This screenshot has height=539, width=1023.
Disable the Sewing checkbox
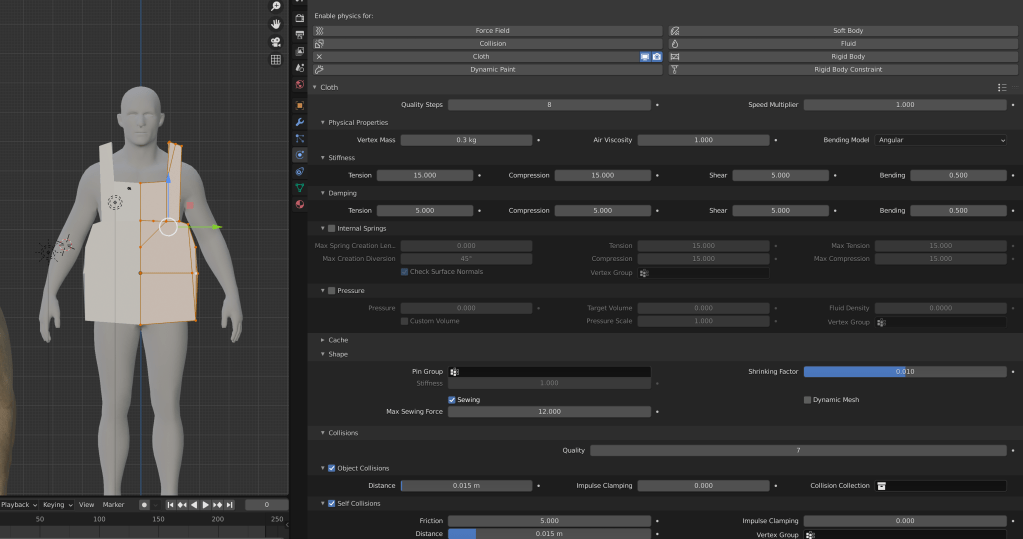point(452,400)
